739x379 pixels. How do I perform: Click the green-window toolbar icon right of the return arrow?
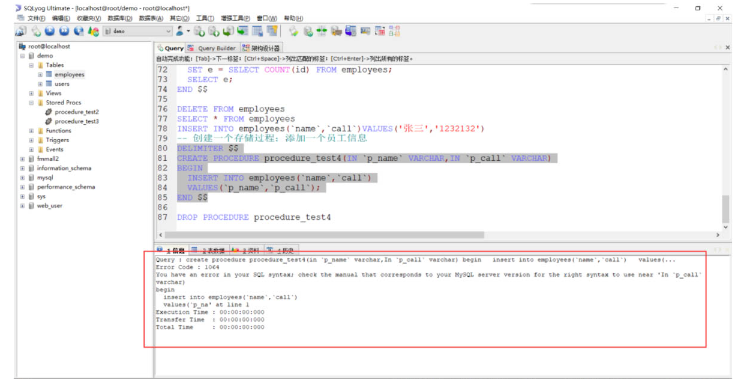(242, 32)
